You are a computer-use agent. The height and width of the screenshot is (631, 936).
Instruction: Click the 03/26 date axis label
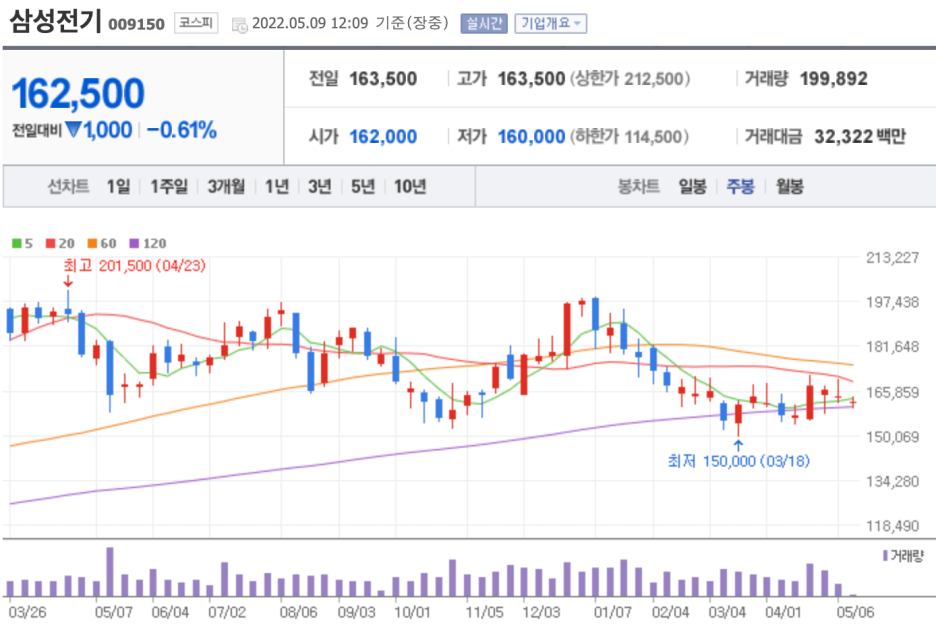[27, 612]
